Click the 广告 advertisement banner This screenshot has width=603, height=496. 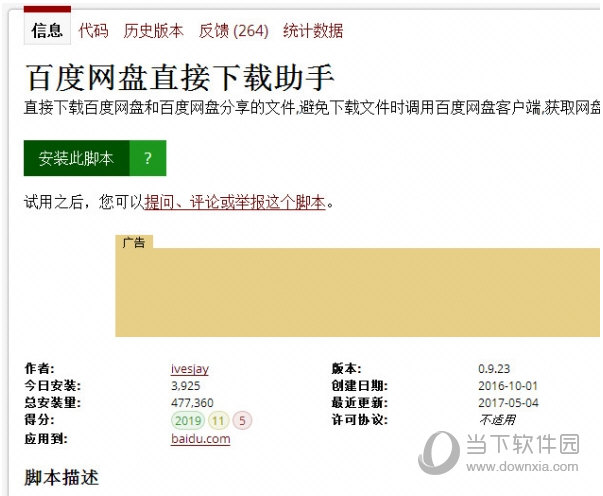pyautogui.click(x=358, y=292)
